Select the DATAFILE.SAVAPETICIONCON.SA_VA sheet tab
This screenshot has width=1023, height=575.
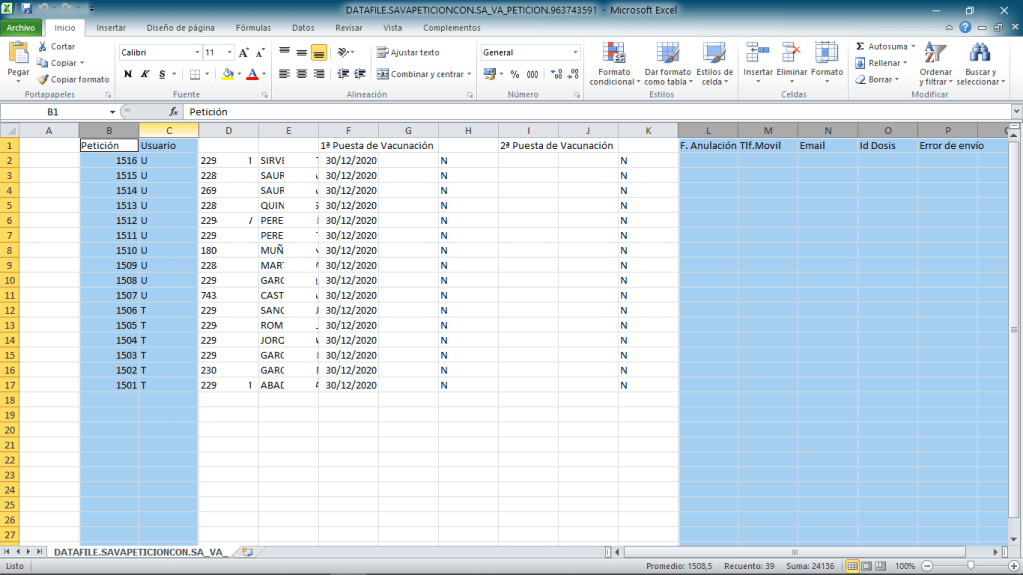[139, 552]
